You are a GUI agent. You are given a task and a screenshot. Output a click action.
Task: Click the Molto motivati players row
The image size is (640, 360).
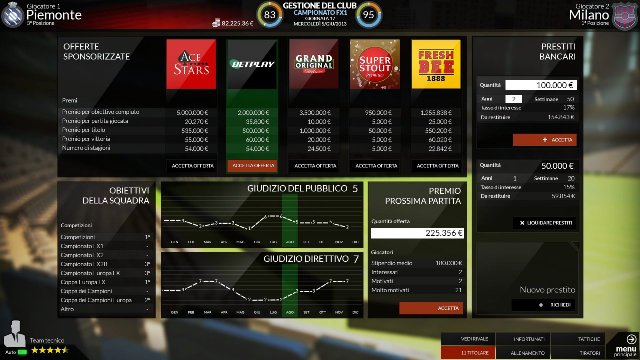417,290
